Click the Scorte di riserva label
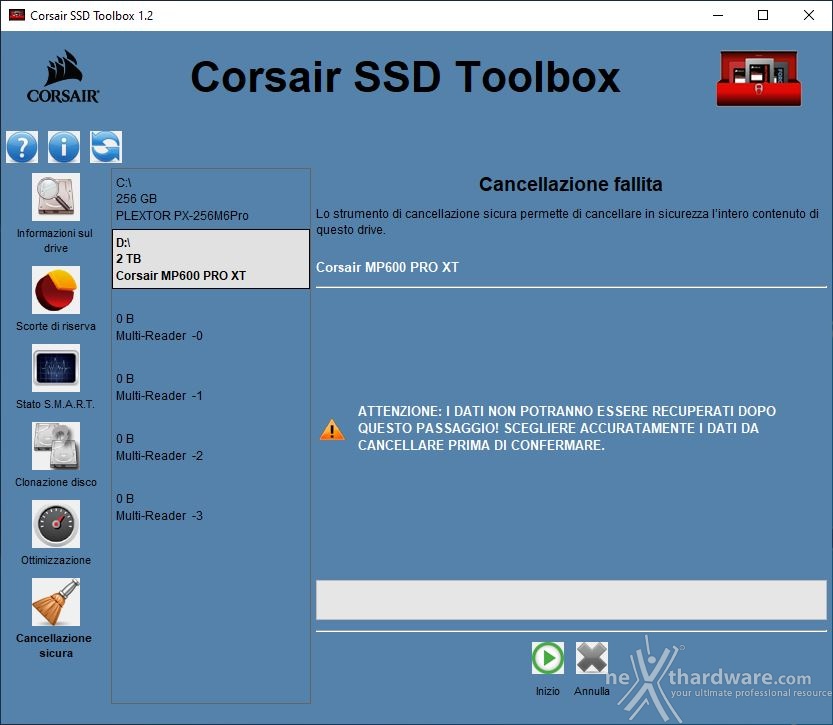The image size is (833, 725). pos(56,326)
